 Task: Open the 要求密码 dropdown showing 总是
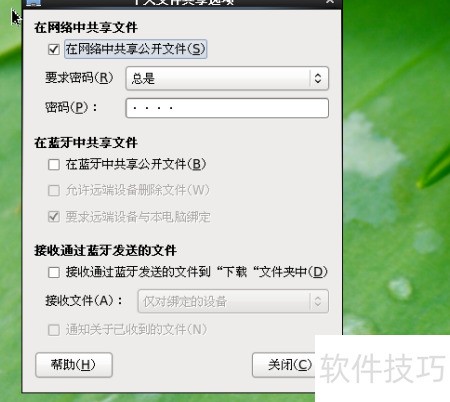click(227, 78)
